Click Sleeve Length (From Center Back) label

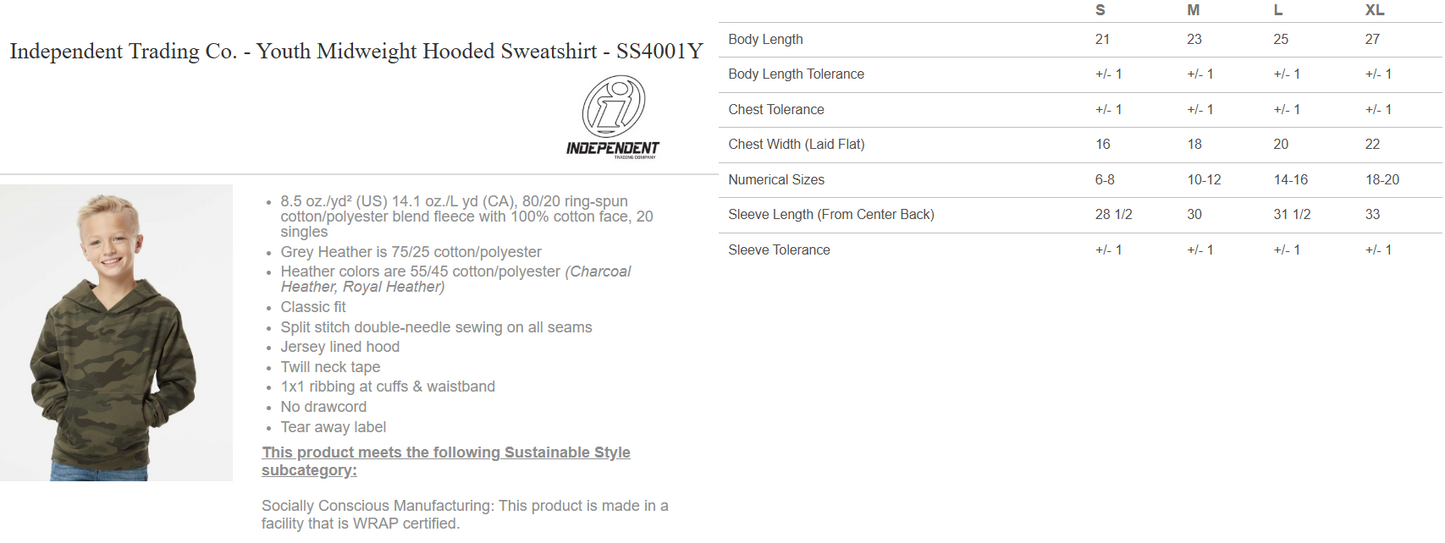tap(831, 215)
